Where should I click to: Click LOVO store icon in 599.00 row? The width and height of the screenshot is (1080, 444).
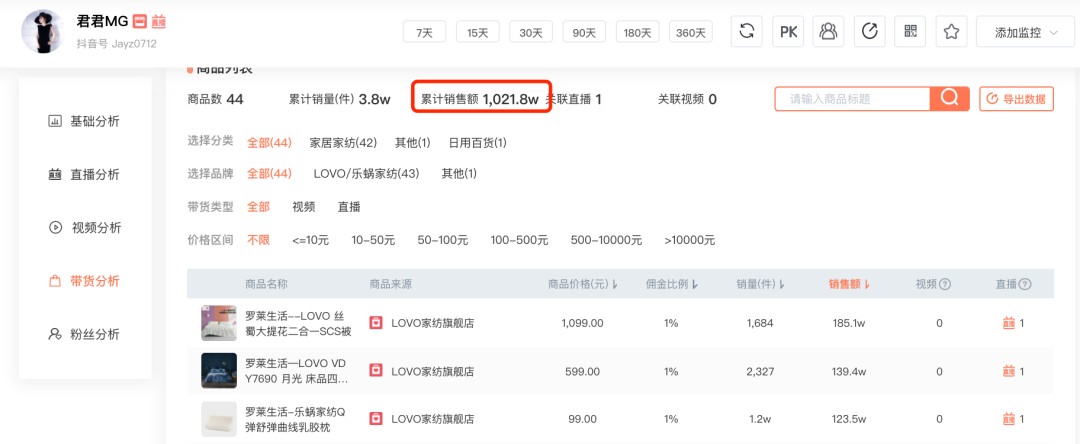(x=375, y=371)
